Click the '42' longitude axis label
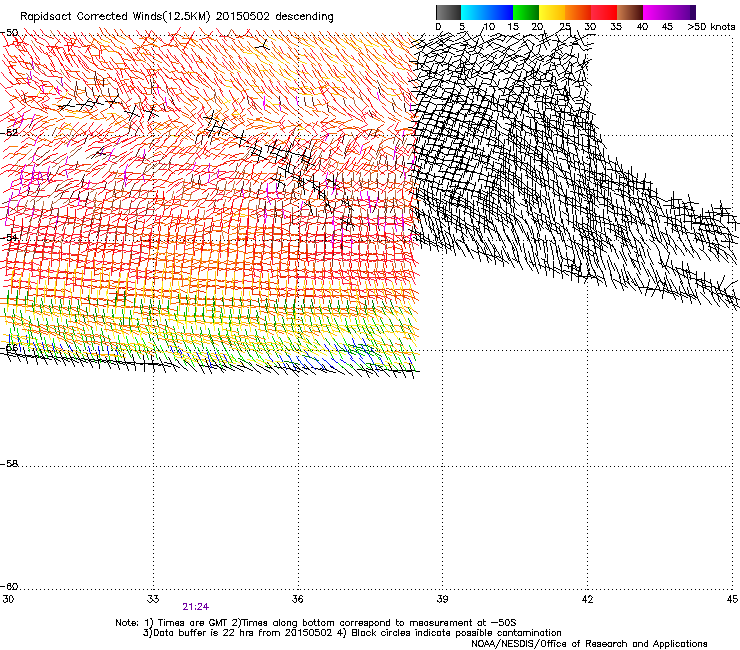The image size is (740, 650). coord(587,599)
